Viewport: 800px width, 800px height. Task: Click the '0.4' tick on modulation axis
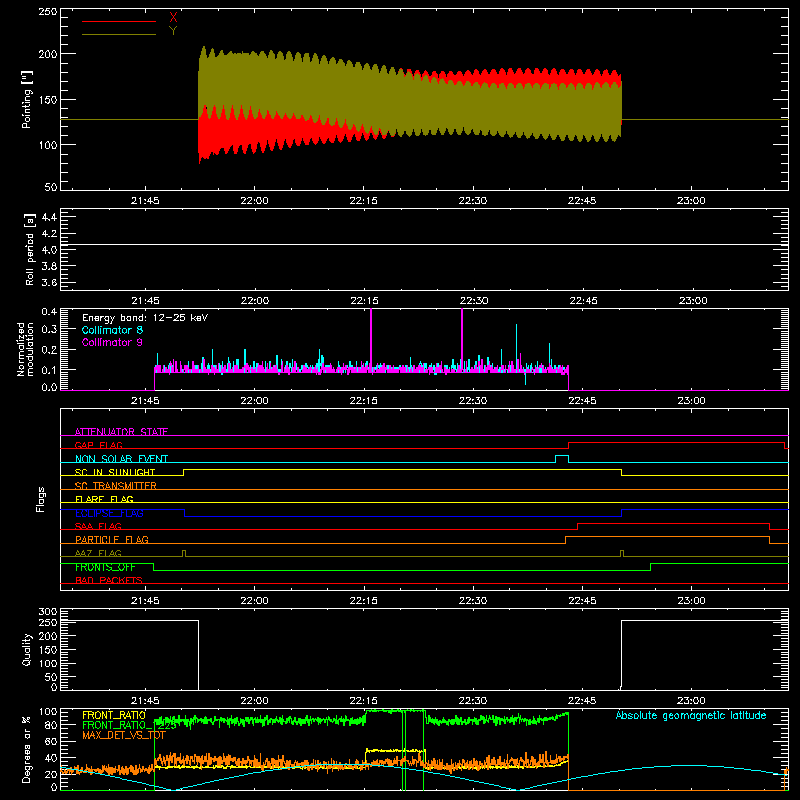tap(49, 311)
